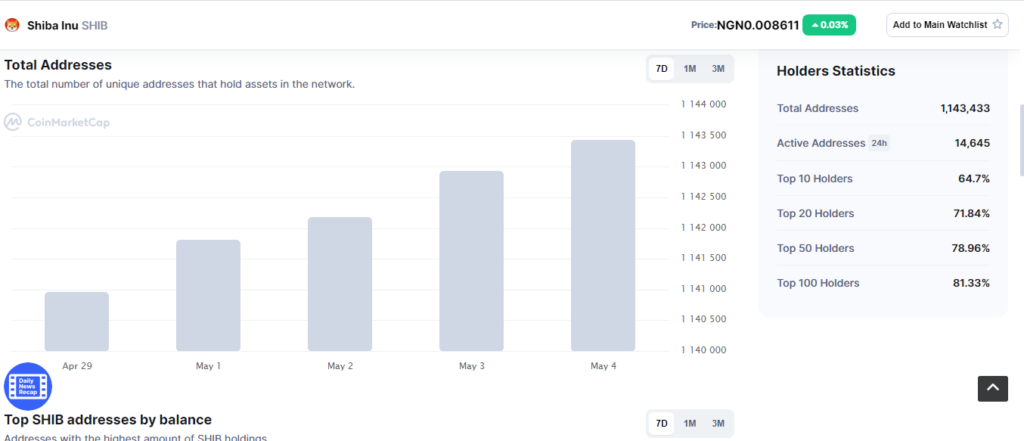Click the 14,645 active addresses value
The image size is (1024, 441).
coord(972,143)
